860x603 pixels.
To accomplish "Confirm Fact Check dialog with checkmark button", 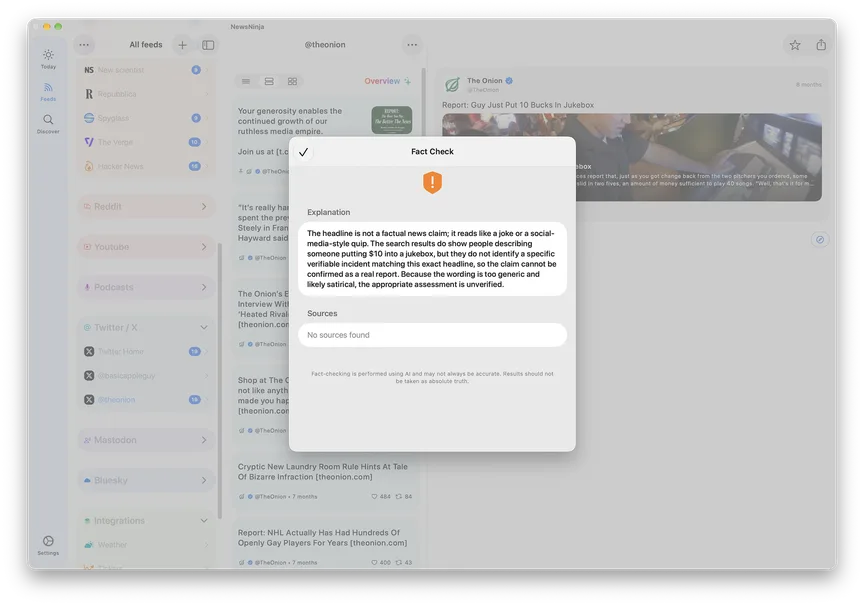I will (303, 152).
